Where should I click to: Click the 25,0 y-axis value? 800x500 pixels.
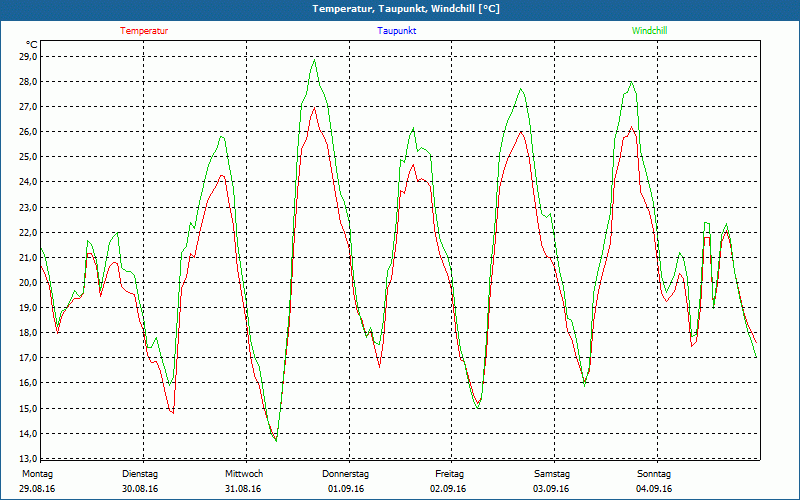coord(28,157)
